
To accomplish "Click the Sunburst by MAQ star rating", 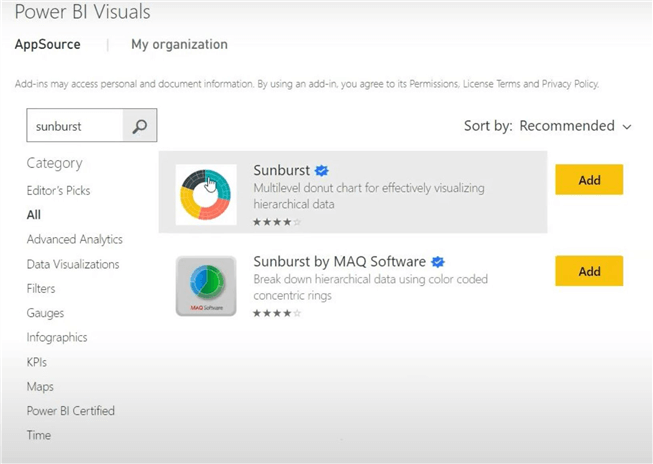I will click(277, 313).
